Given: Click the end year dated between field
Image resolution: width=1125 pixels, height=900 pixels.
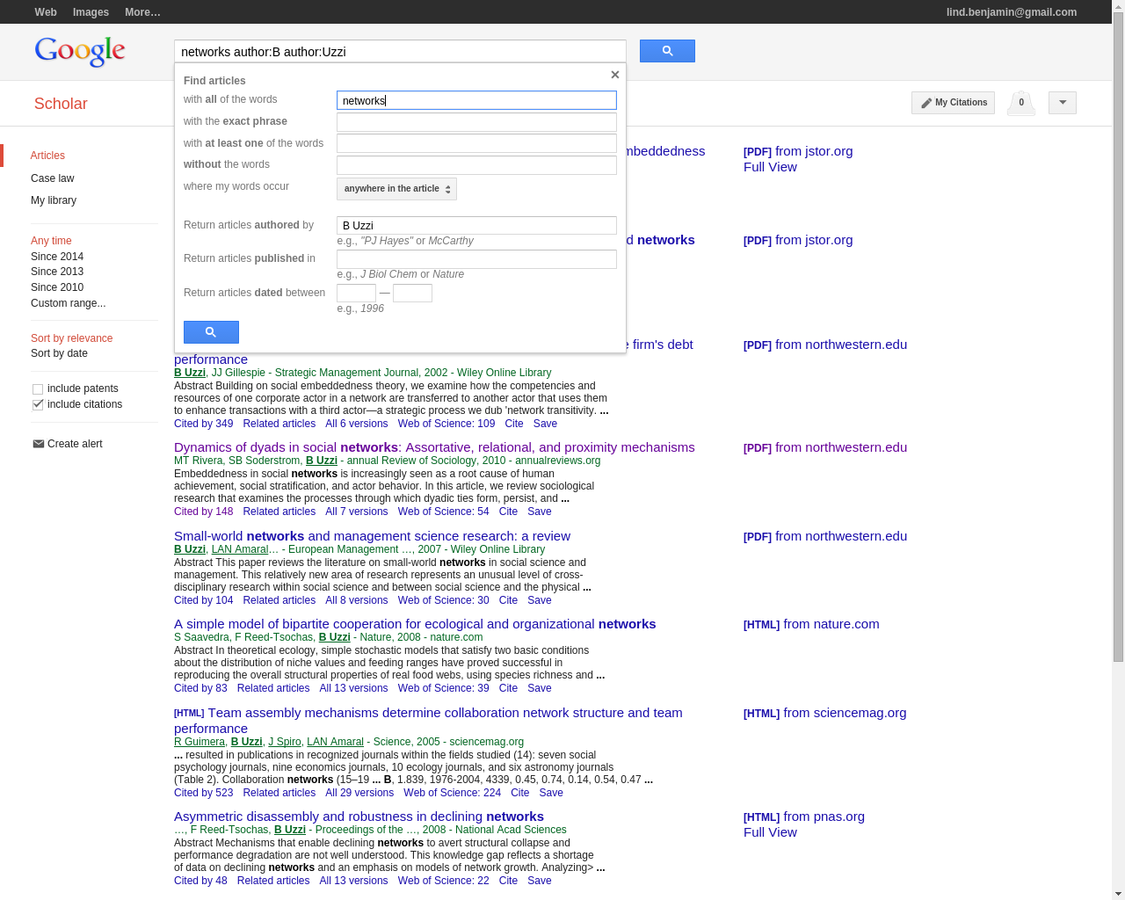Looking at the screenshot, I should click(413, 293).
